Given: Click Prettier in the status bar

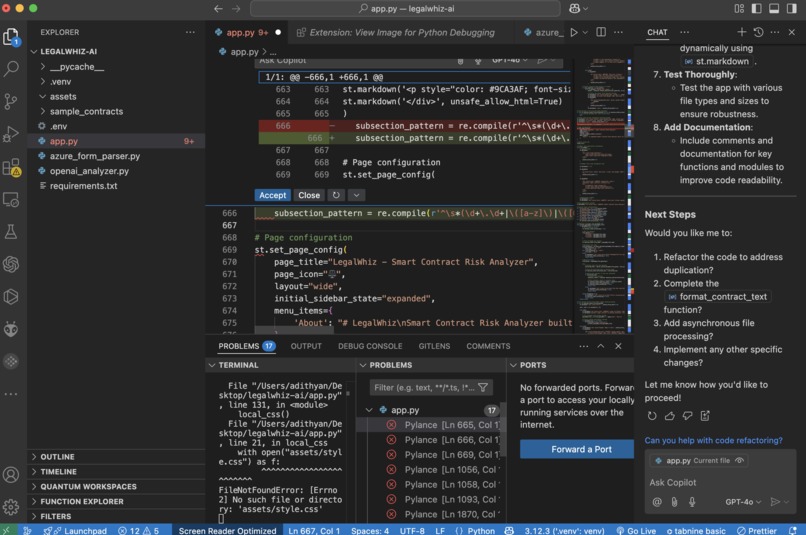Looking at the screenshot, I should pyautogui.click(x=757, y=530).
